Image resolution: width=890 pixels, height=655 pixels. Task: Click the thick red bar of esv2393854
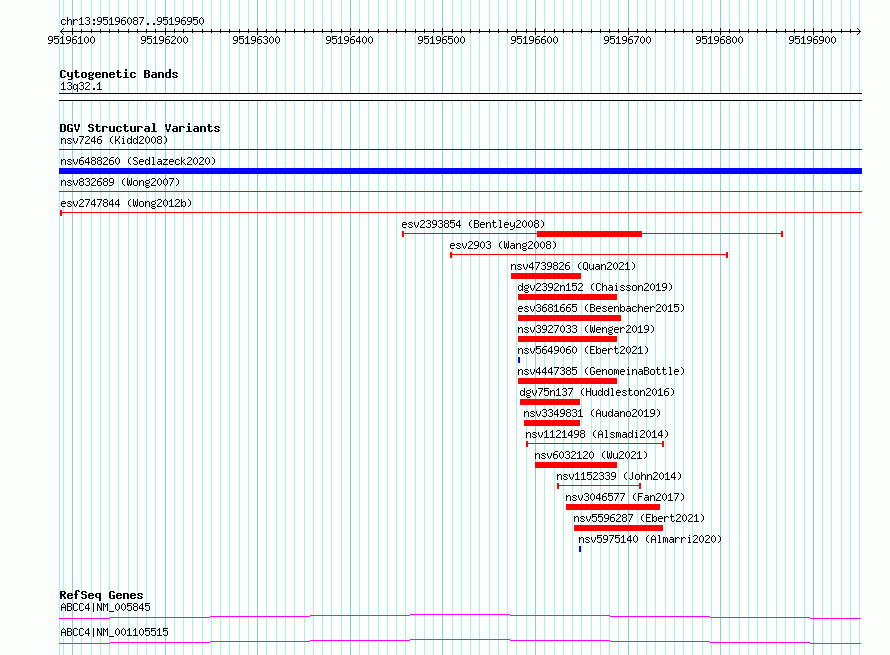589,234
